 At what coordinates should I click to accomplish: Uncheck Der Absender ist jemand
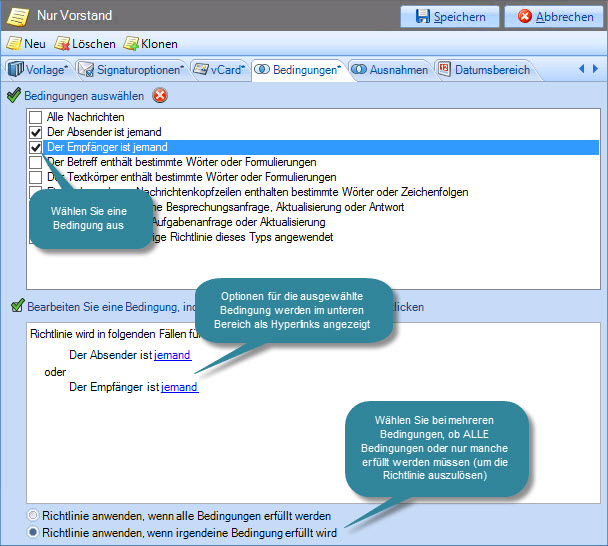pyautogui.click(x=36, y=132)
